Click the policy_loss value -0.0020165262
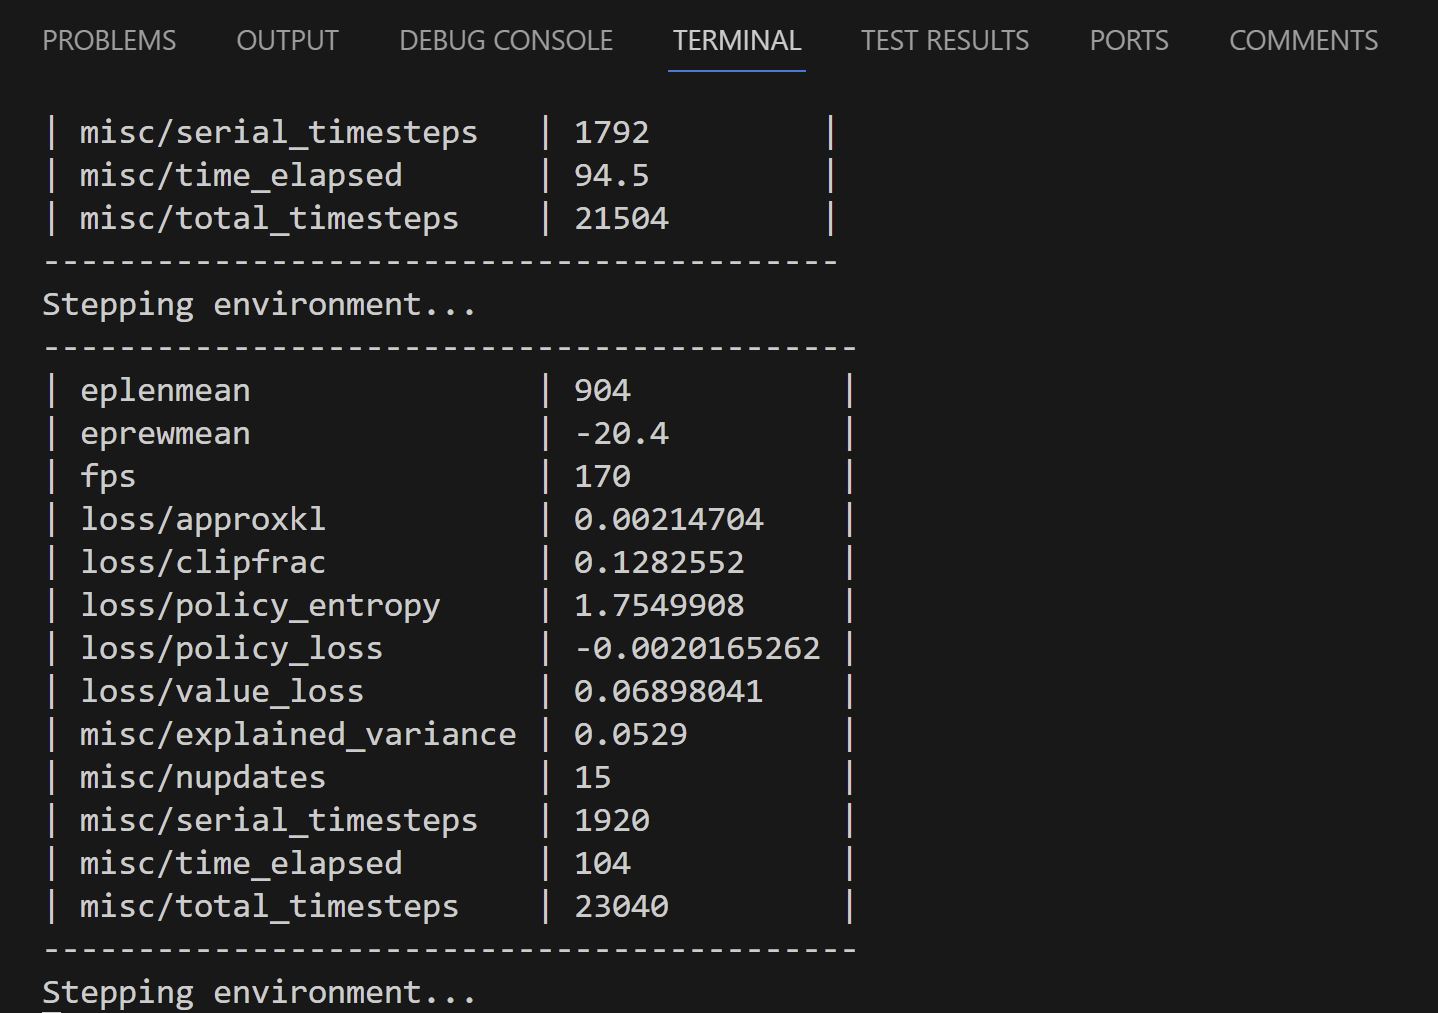 697,648
